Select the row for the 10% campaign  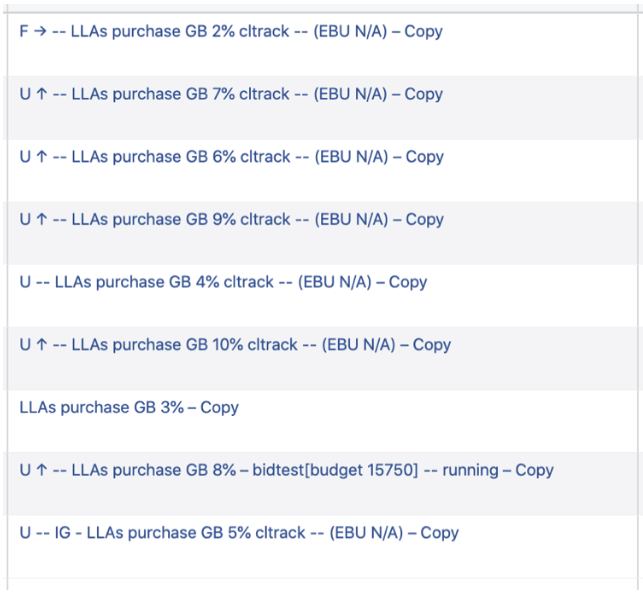235,345
